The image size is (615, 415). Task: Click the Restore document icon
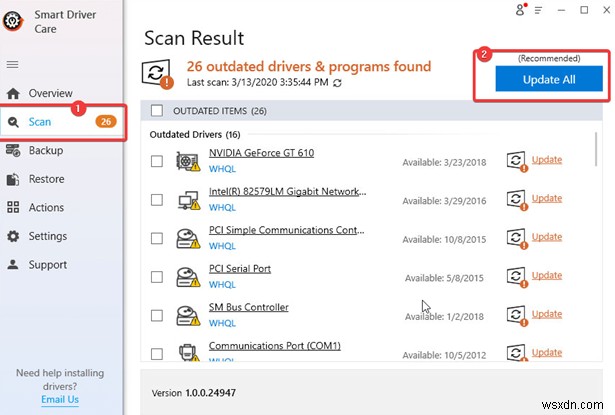click(13, 179)
